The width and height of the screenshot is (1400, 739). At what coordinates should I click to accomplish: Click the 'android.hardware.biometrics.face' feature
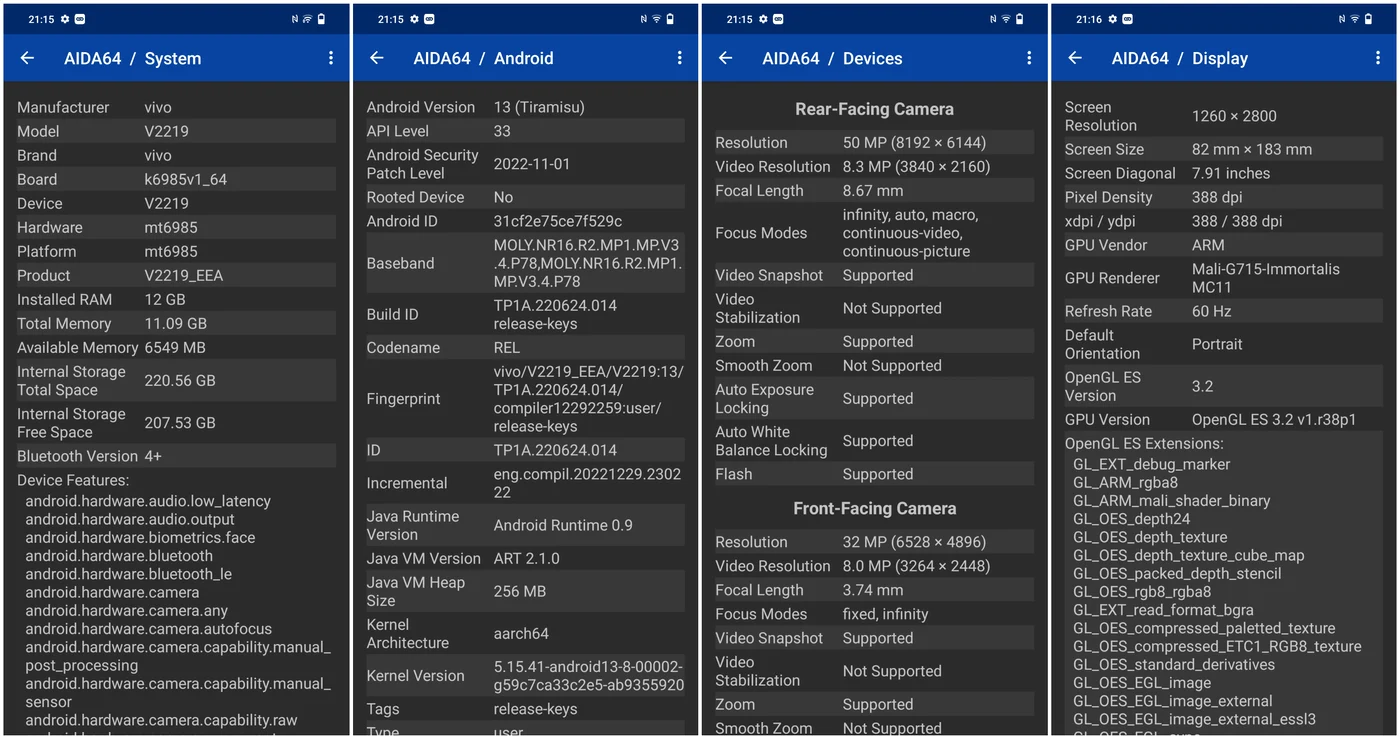click(x=140, y=538)
